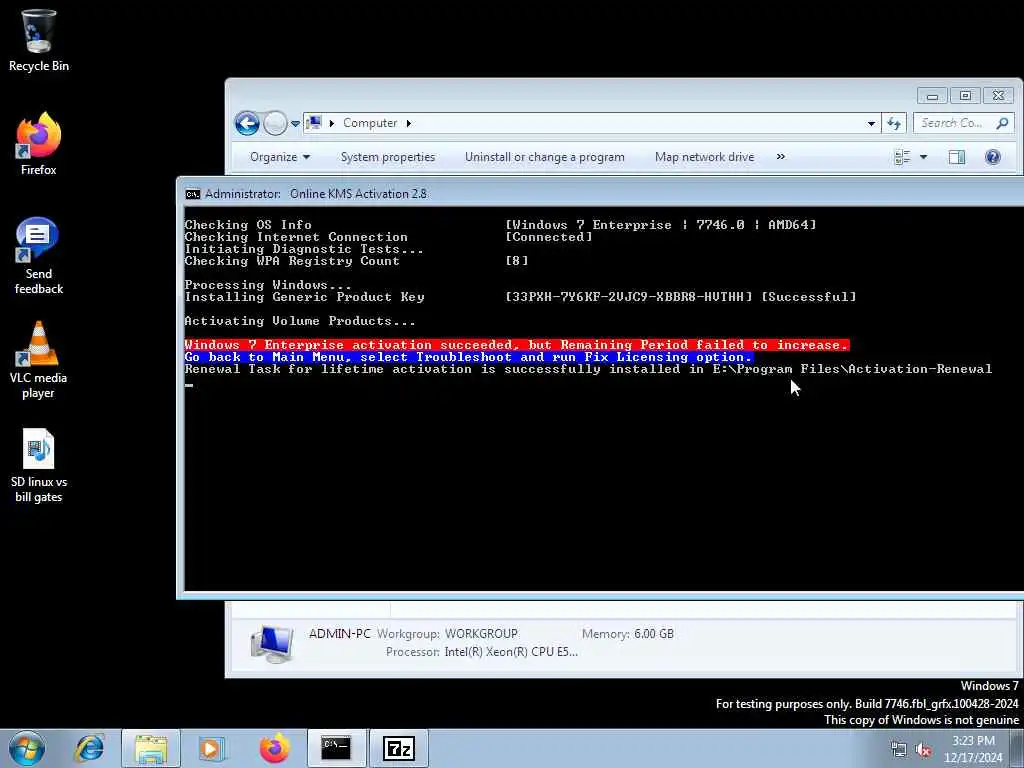
Task: Open Windows Media Player from taskbar
Action: 211,748
